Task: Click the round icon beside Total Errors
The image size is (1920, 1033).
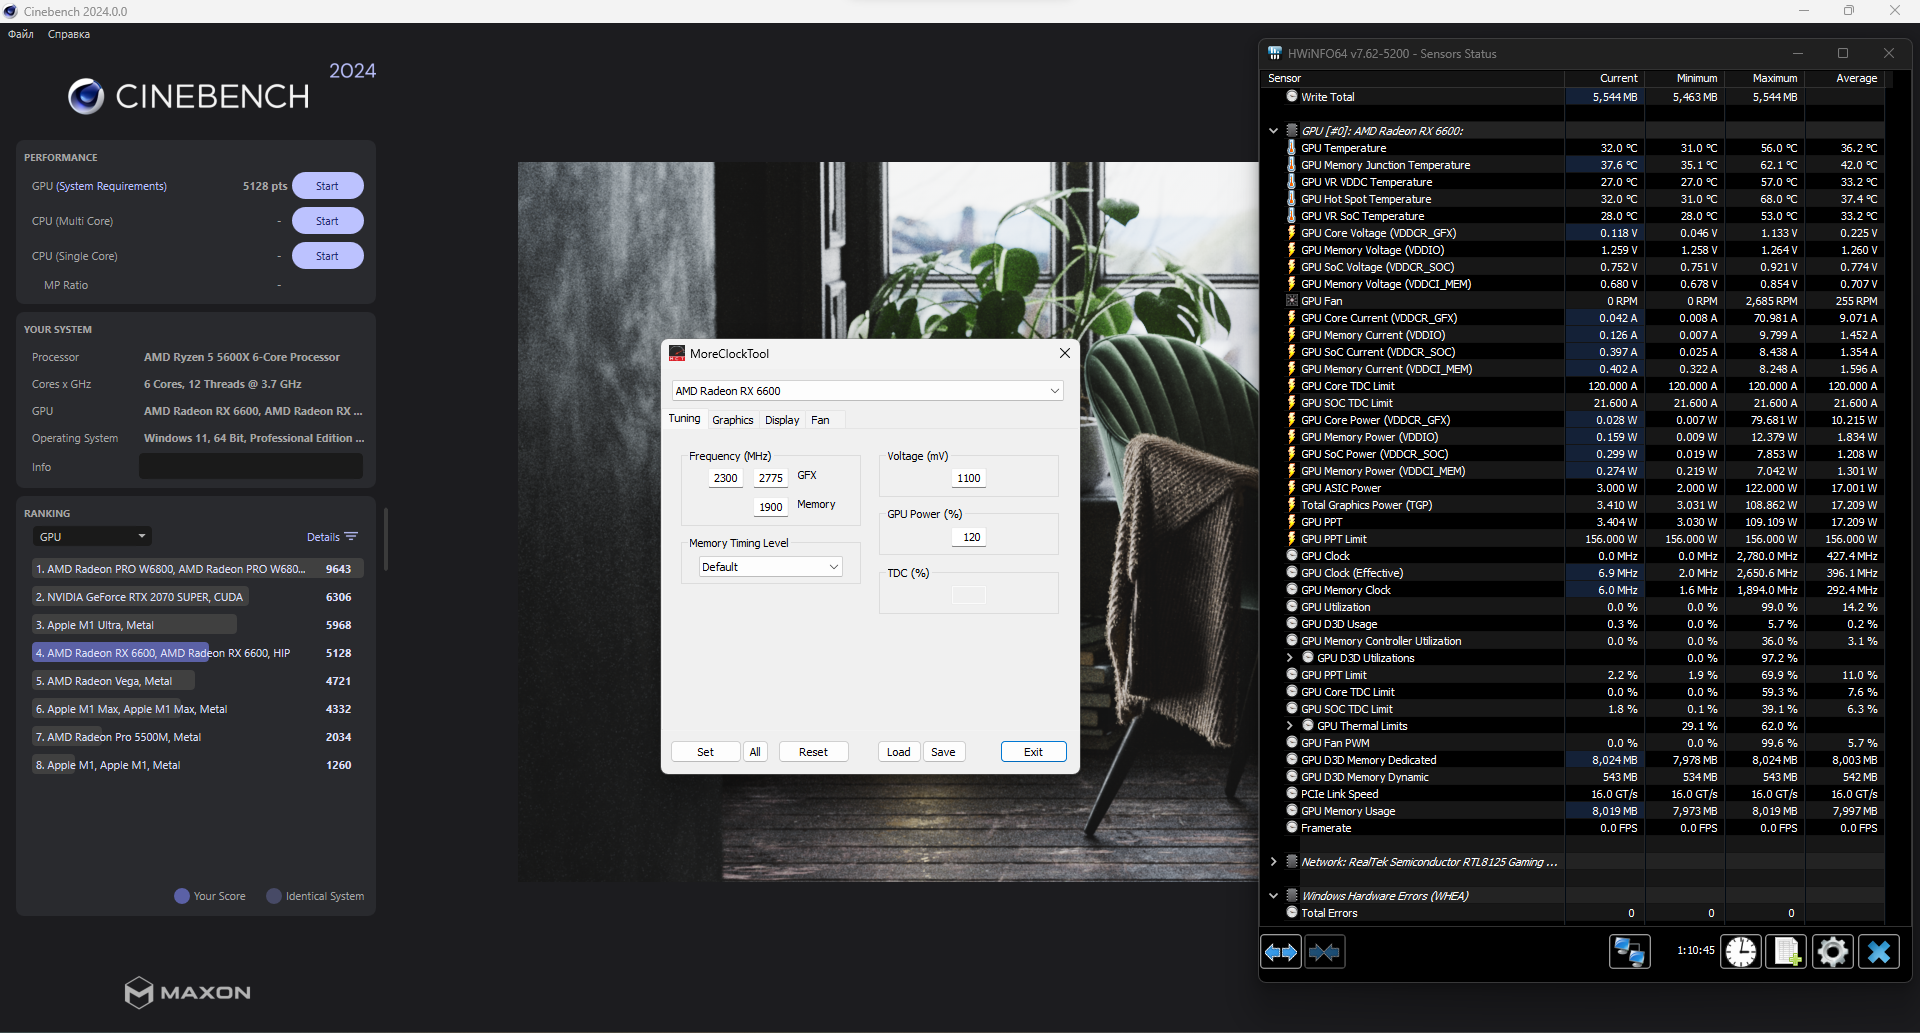Action: pos(1292,913)
